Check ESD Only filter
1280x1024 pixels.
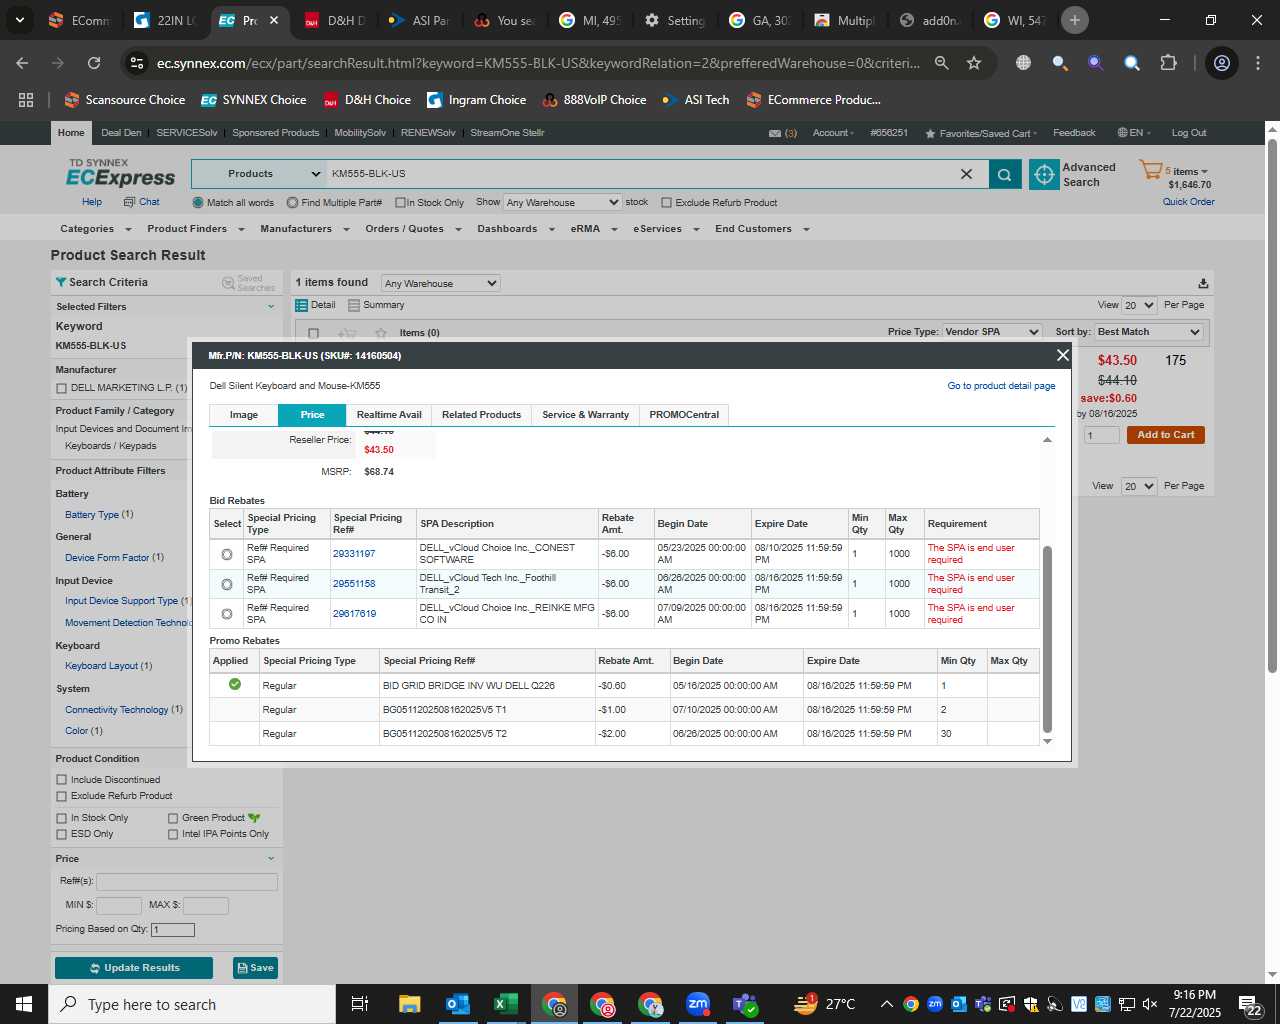click(x=62, y=834)
